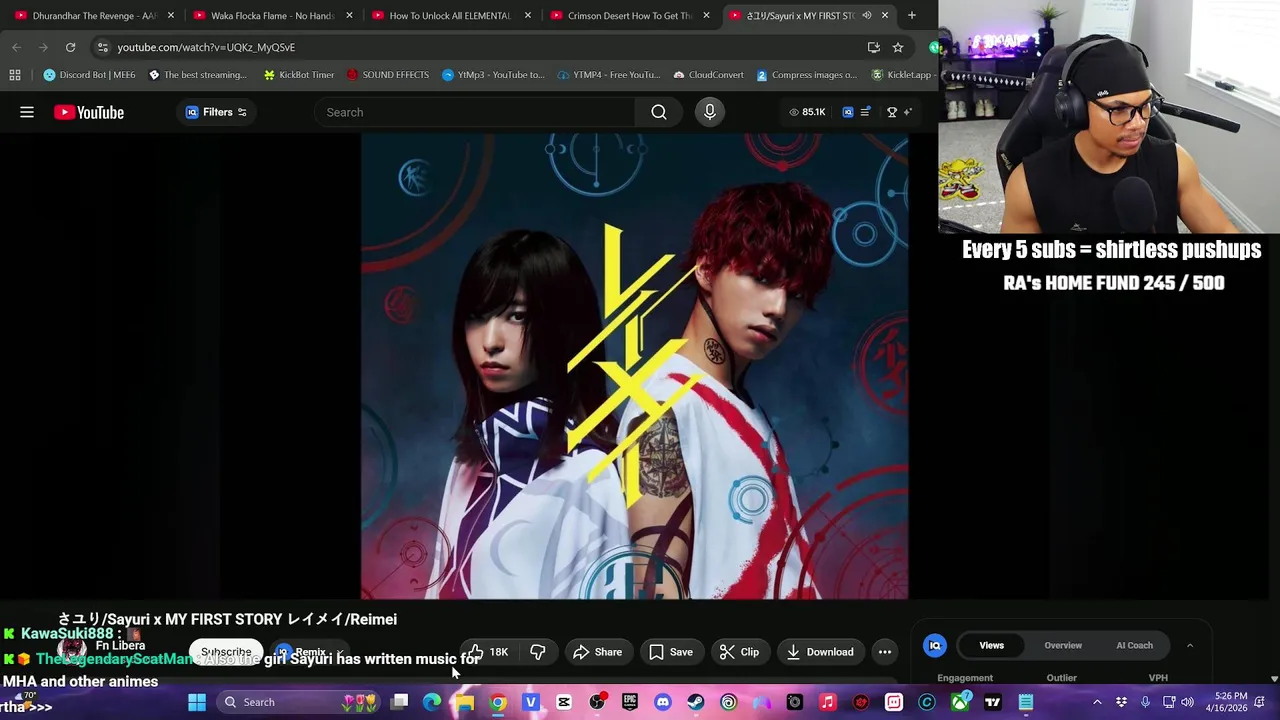This screenshot has width=1280, height=720.
Task: Click the YouTube search magnifier button
Action: coord(659,112)
